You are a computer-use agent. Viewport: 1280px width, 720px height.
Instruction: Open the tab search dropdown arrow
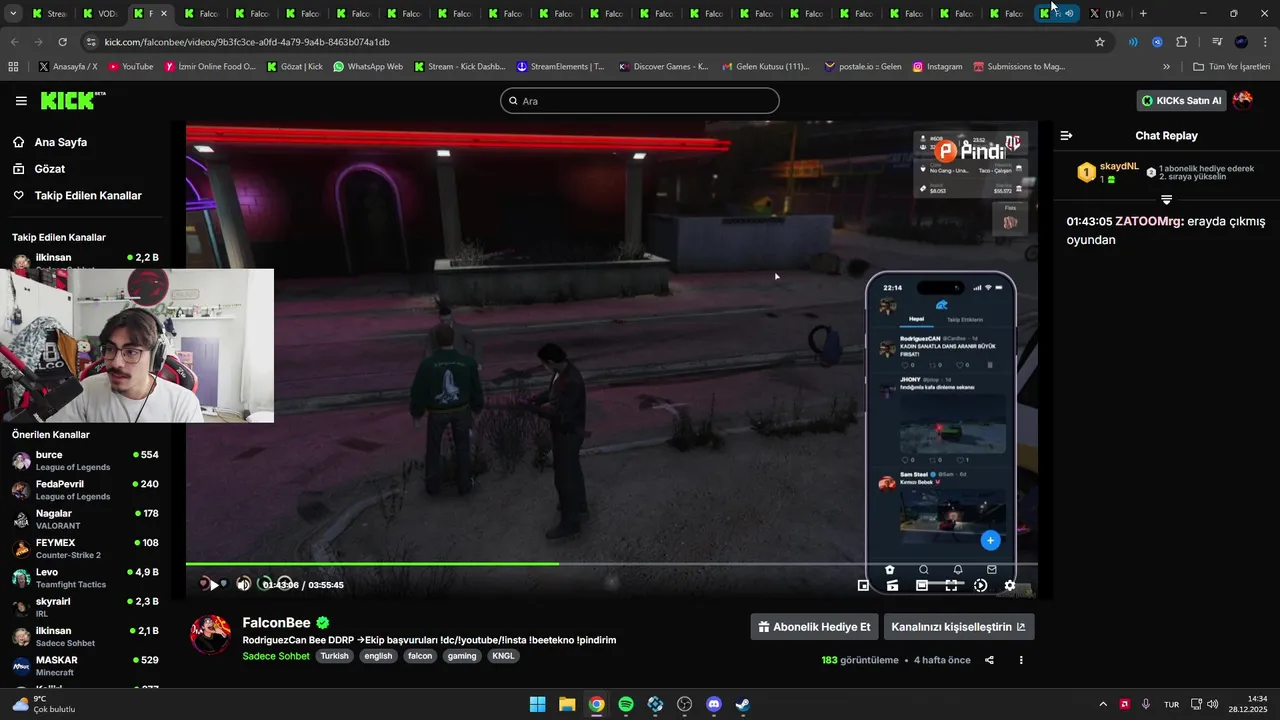[13, 14]
